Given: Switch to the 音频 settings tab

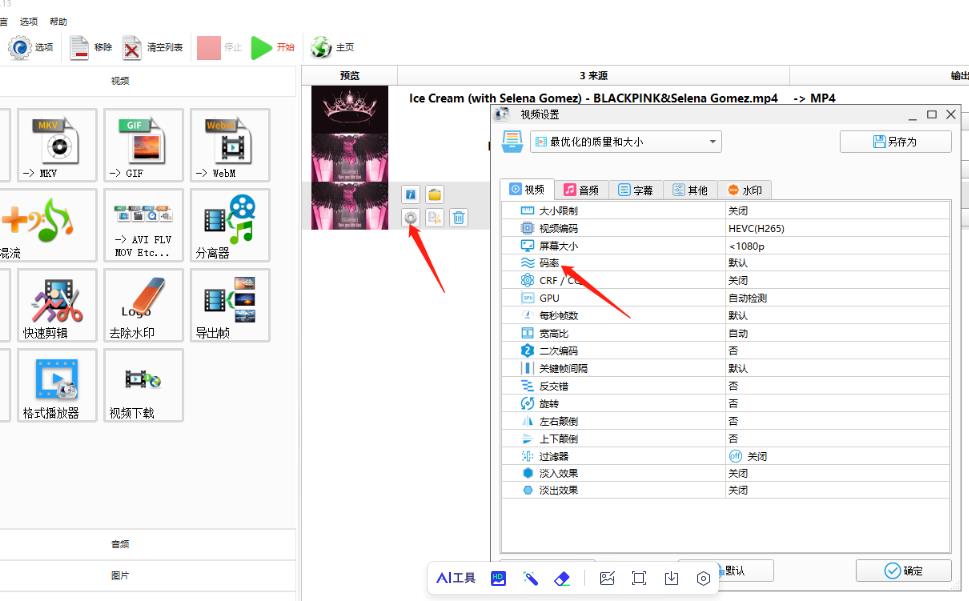Looking at the screenshot, I should (581, 190).
